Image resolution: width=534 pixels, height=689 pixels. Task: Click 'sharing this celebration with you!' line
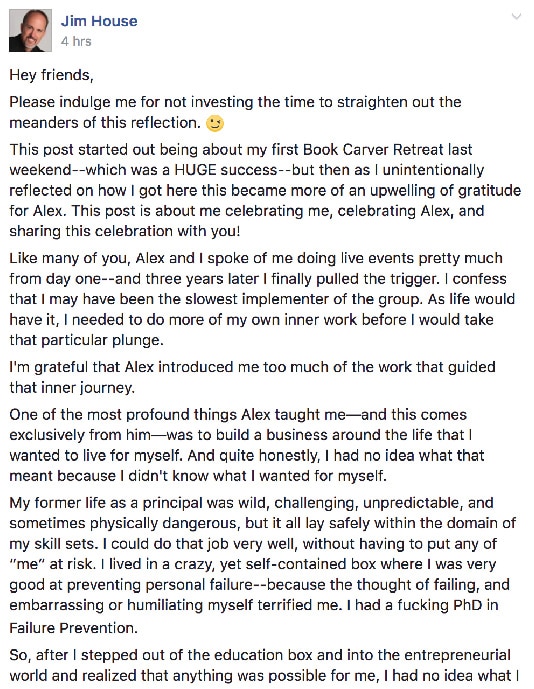[125, 231]
